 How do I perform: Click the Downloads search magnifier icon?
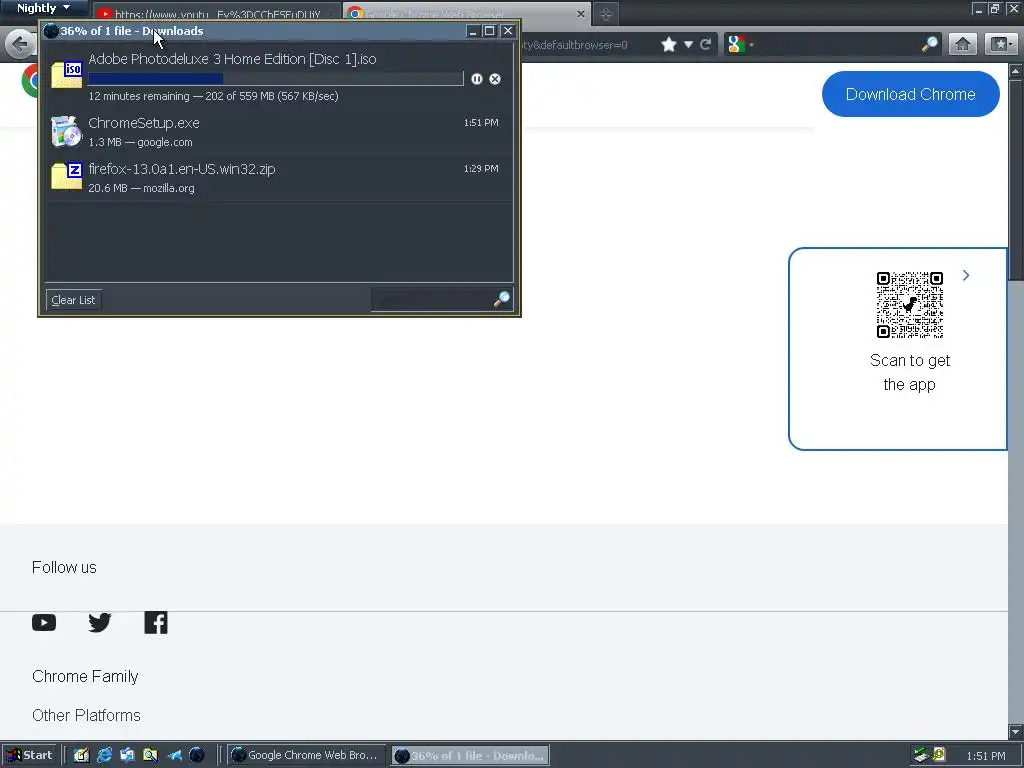(502, 299)
